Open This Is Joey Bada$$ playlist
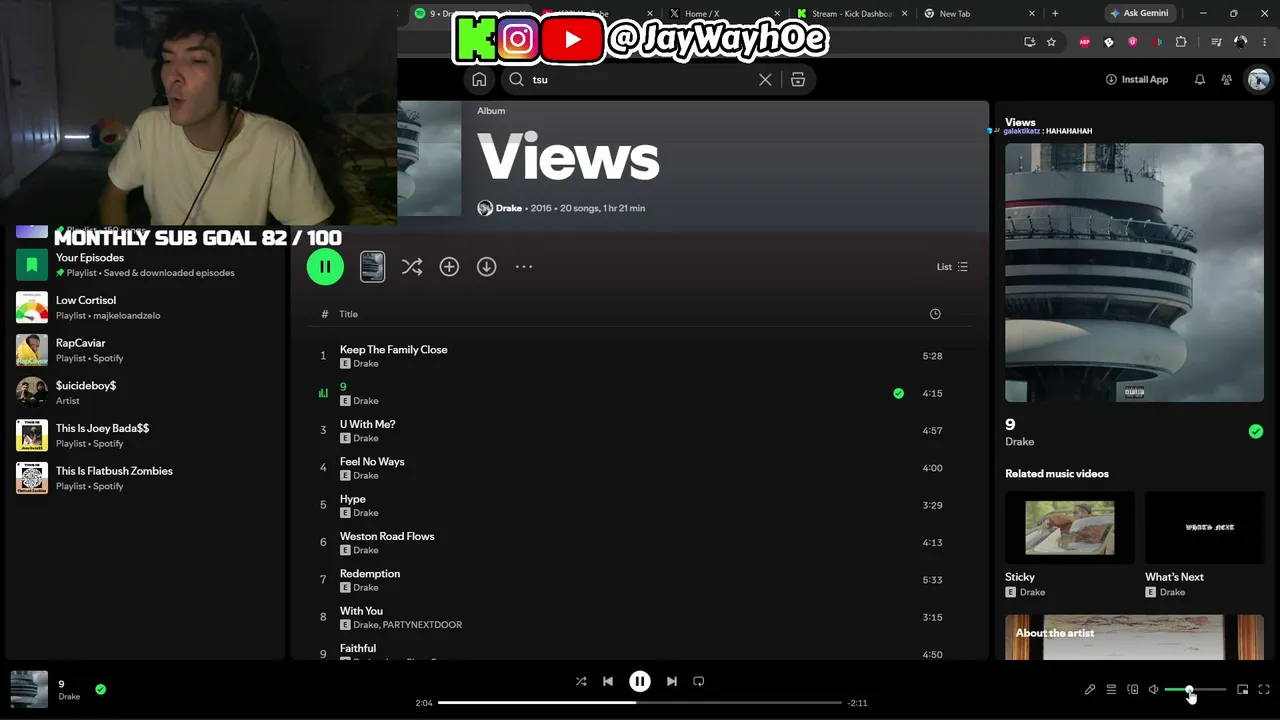Viewport: 1280px width, 720px height. [x=145, y=435]
